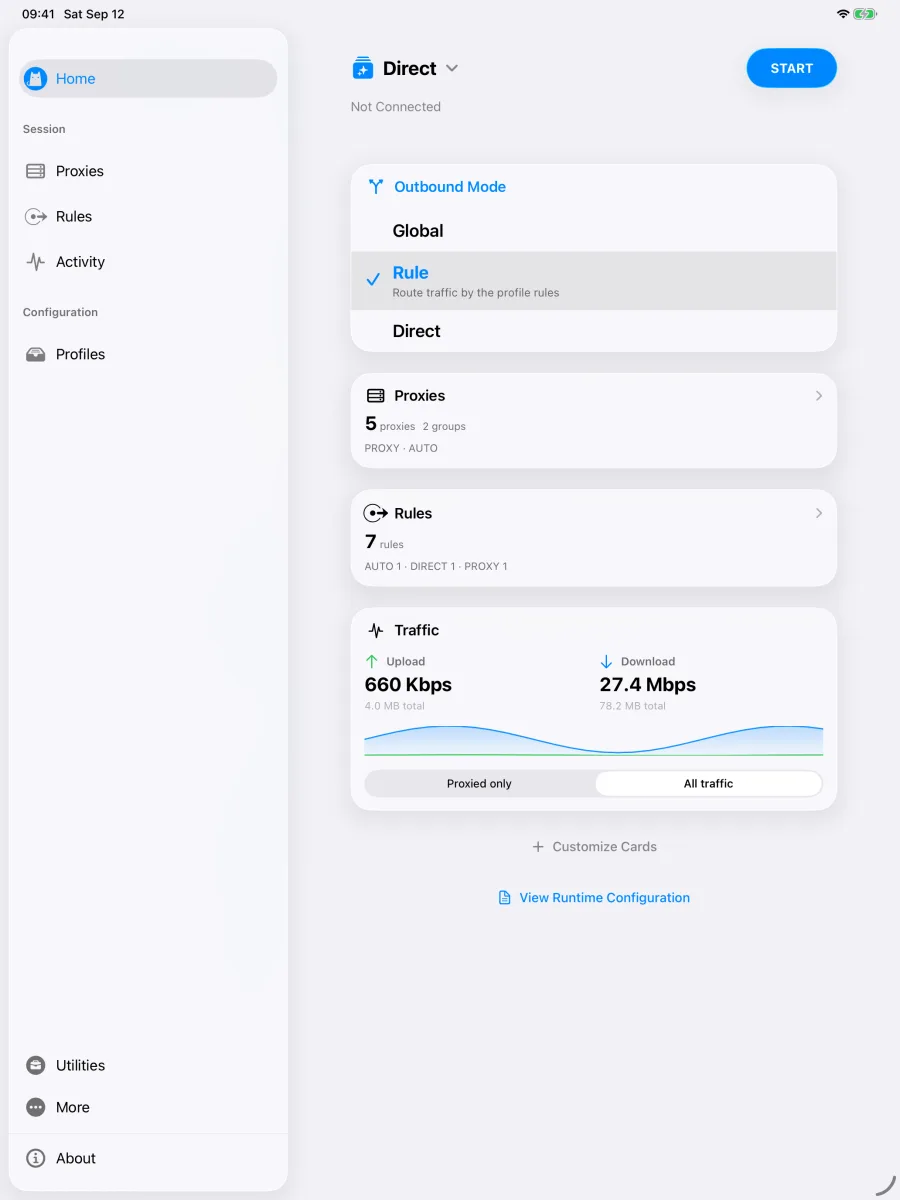The image size is (900, 1200).
Task: Click the traffic graph chart
Action: 594,741
